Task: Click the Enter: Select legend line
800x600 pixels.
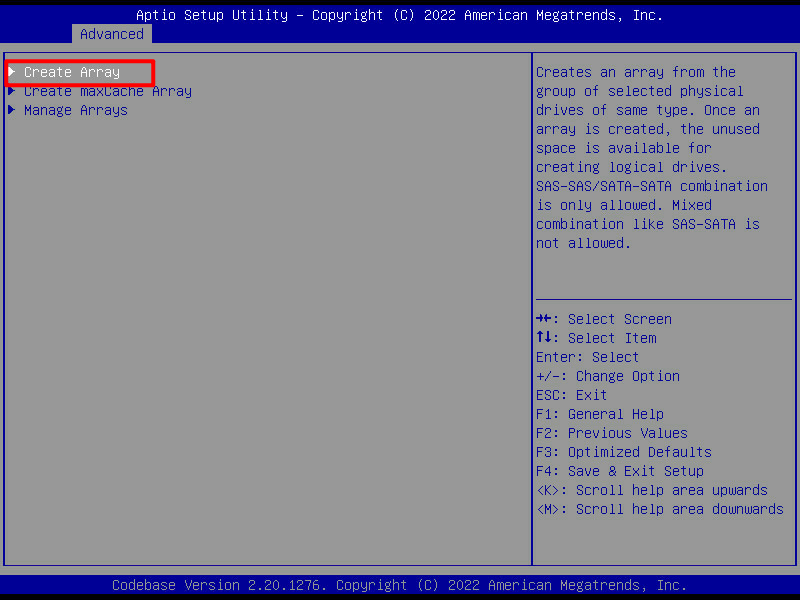Action: 587,357
